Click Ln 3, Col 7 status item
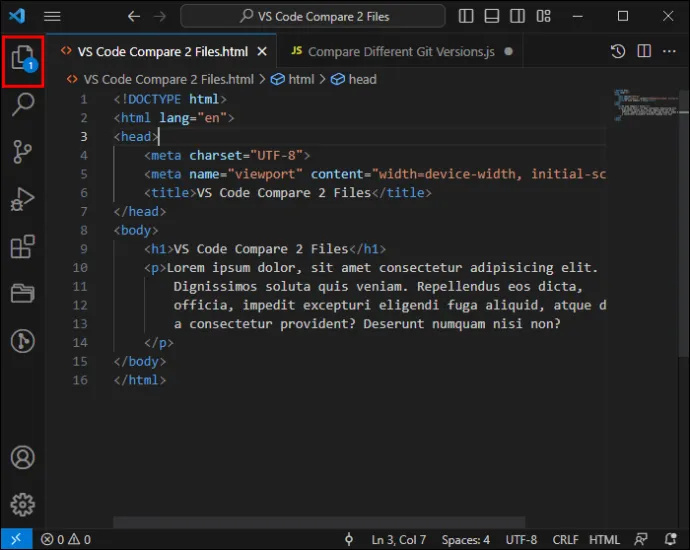This screenshot has width=690, height=550. [398, 539]
